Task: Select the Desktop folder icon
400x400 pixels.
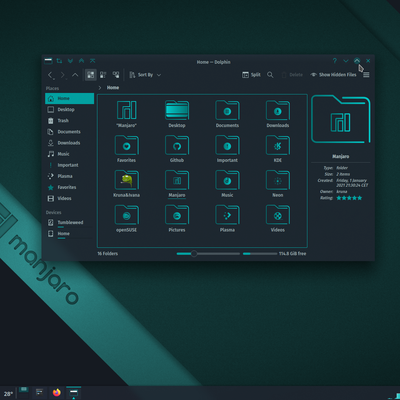Action: point(177,110)
